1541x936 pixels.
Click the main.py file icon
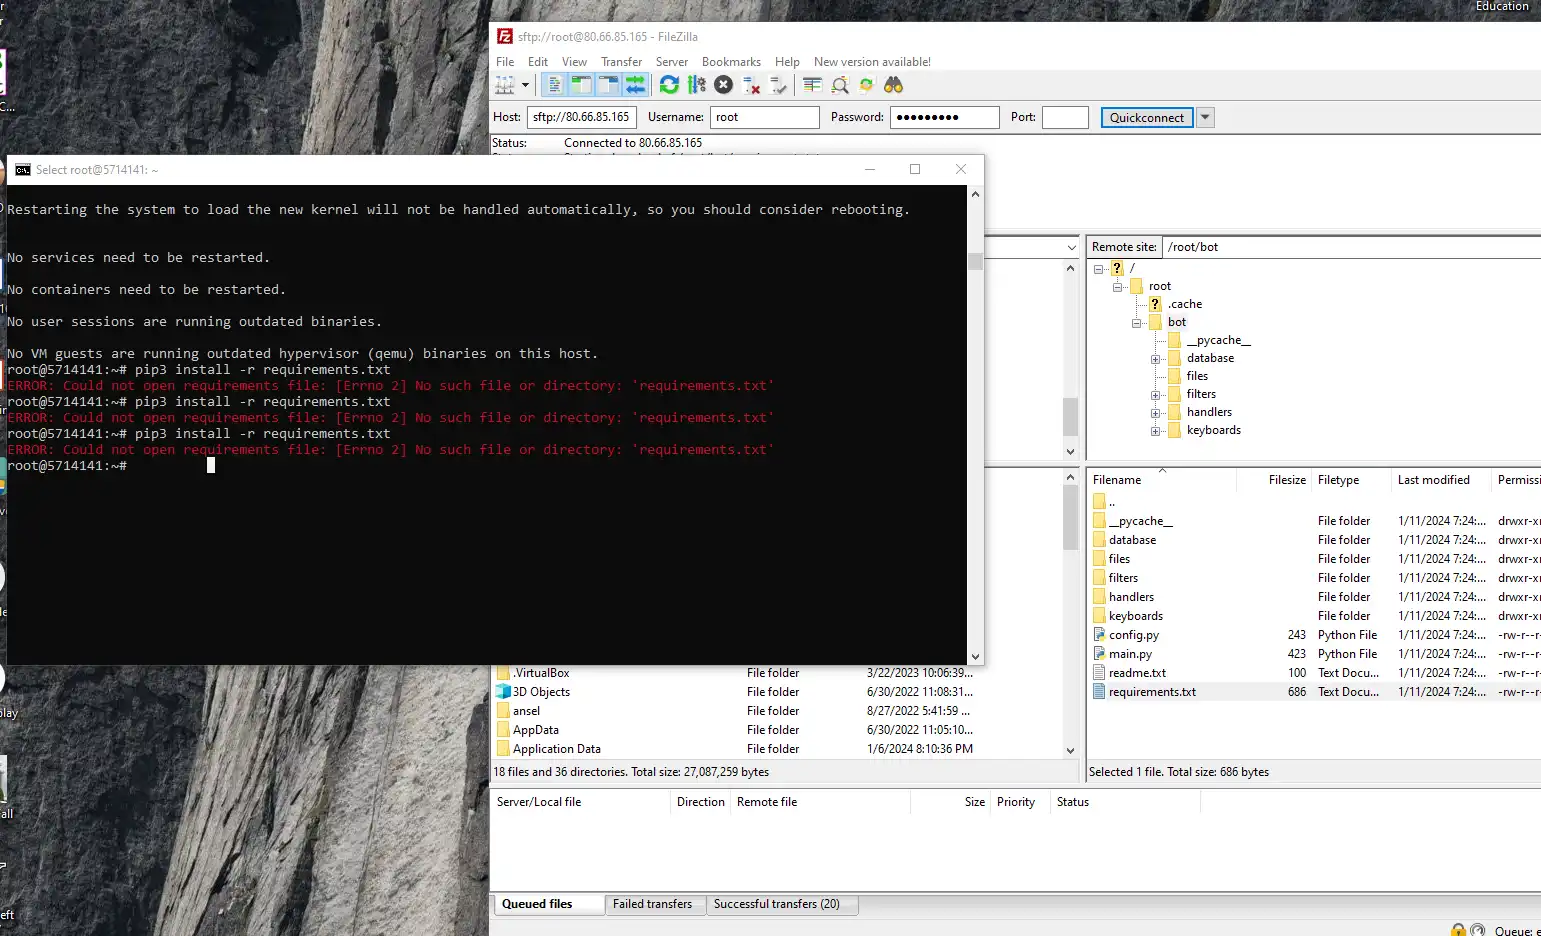[x=1099, y=654]
